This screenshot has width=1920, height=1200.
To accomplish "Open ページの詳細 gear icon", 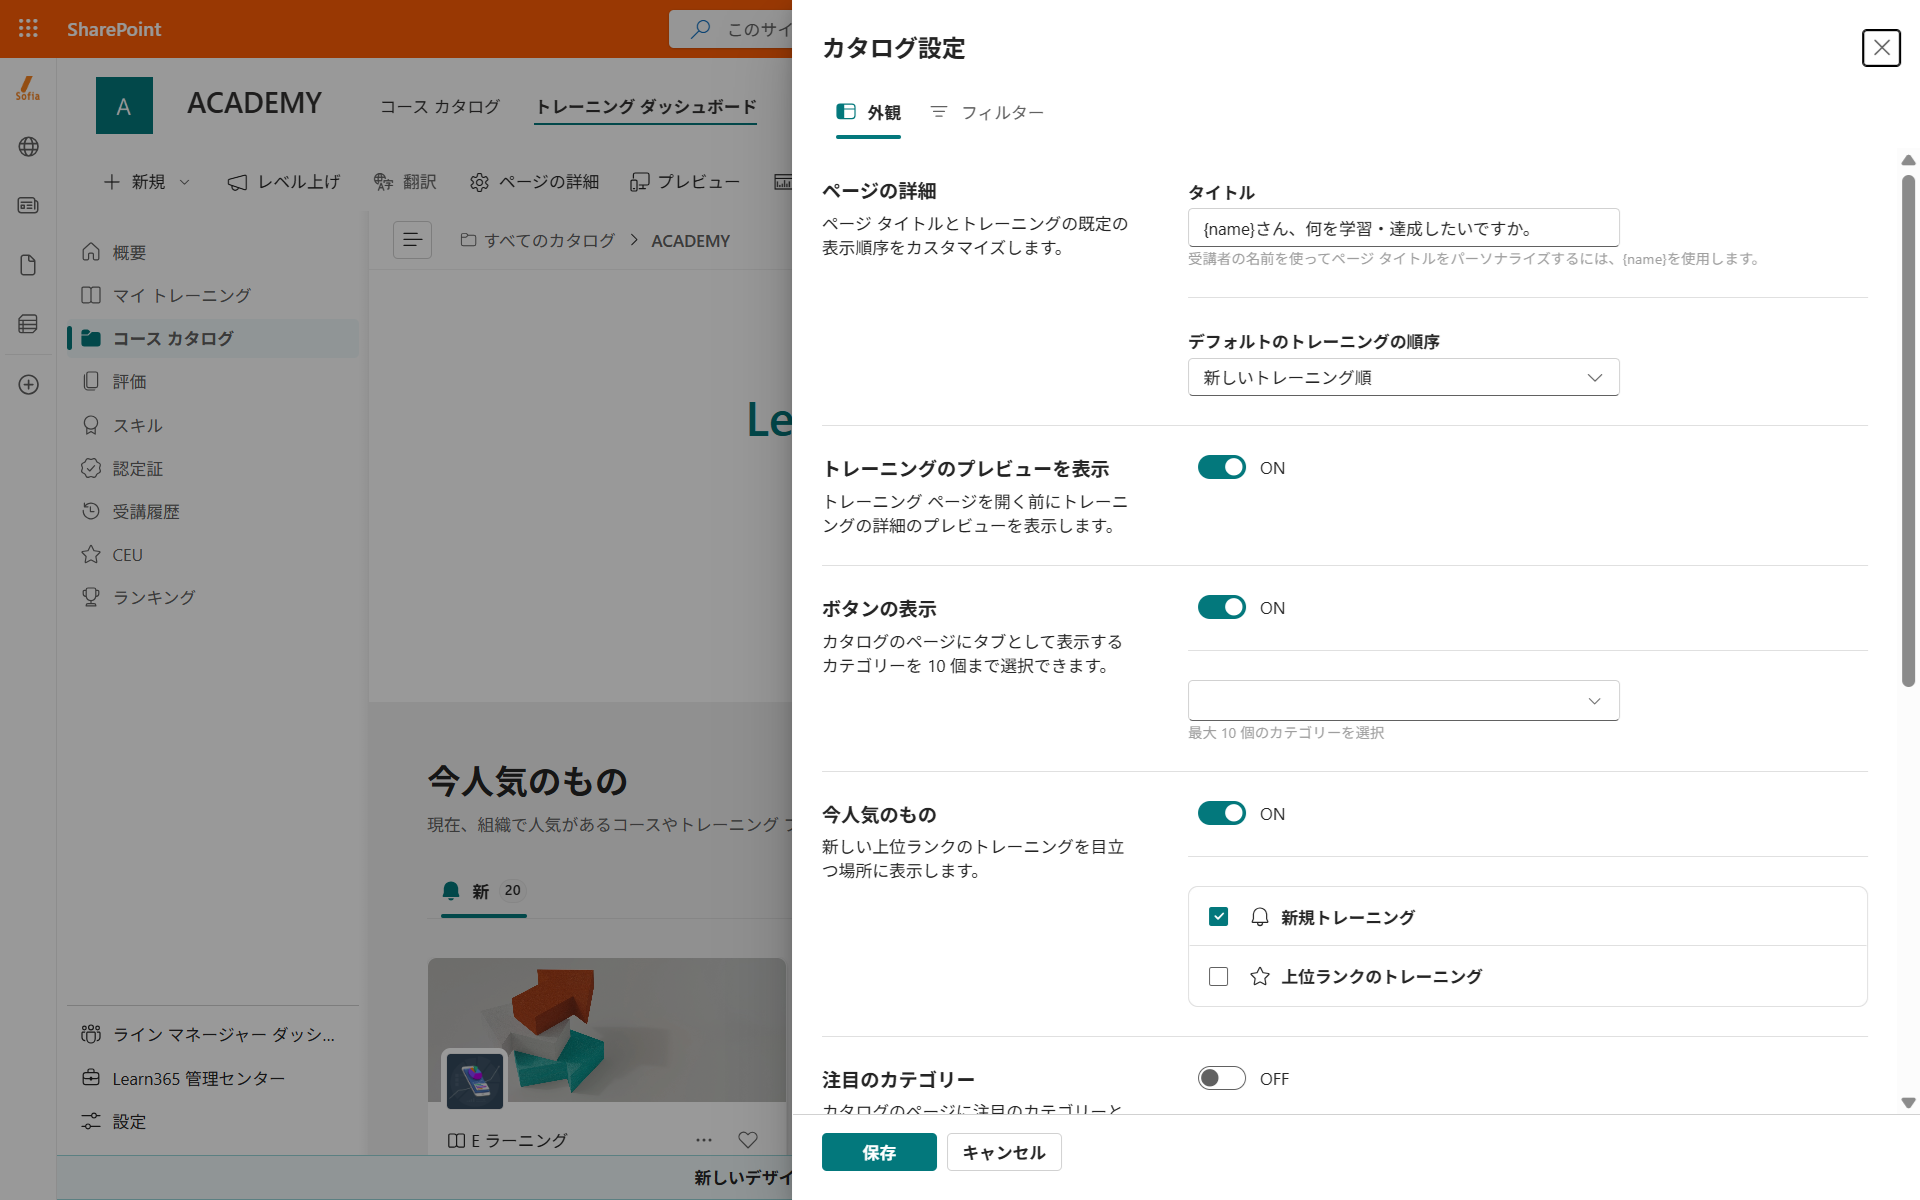I will point(479,182).
